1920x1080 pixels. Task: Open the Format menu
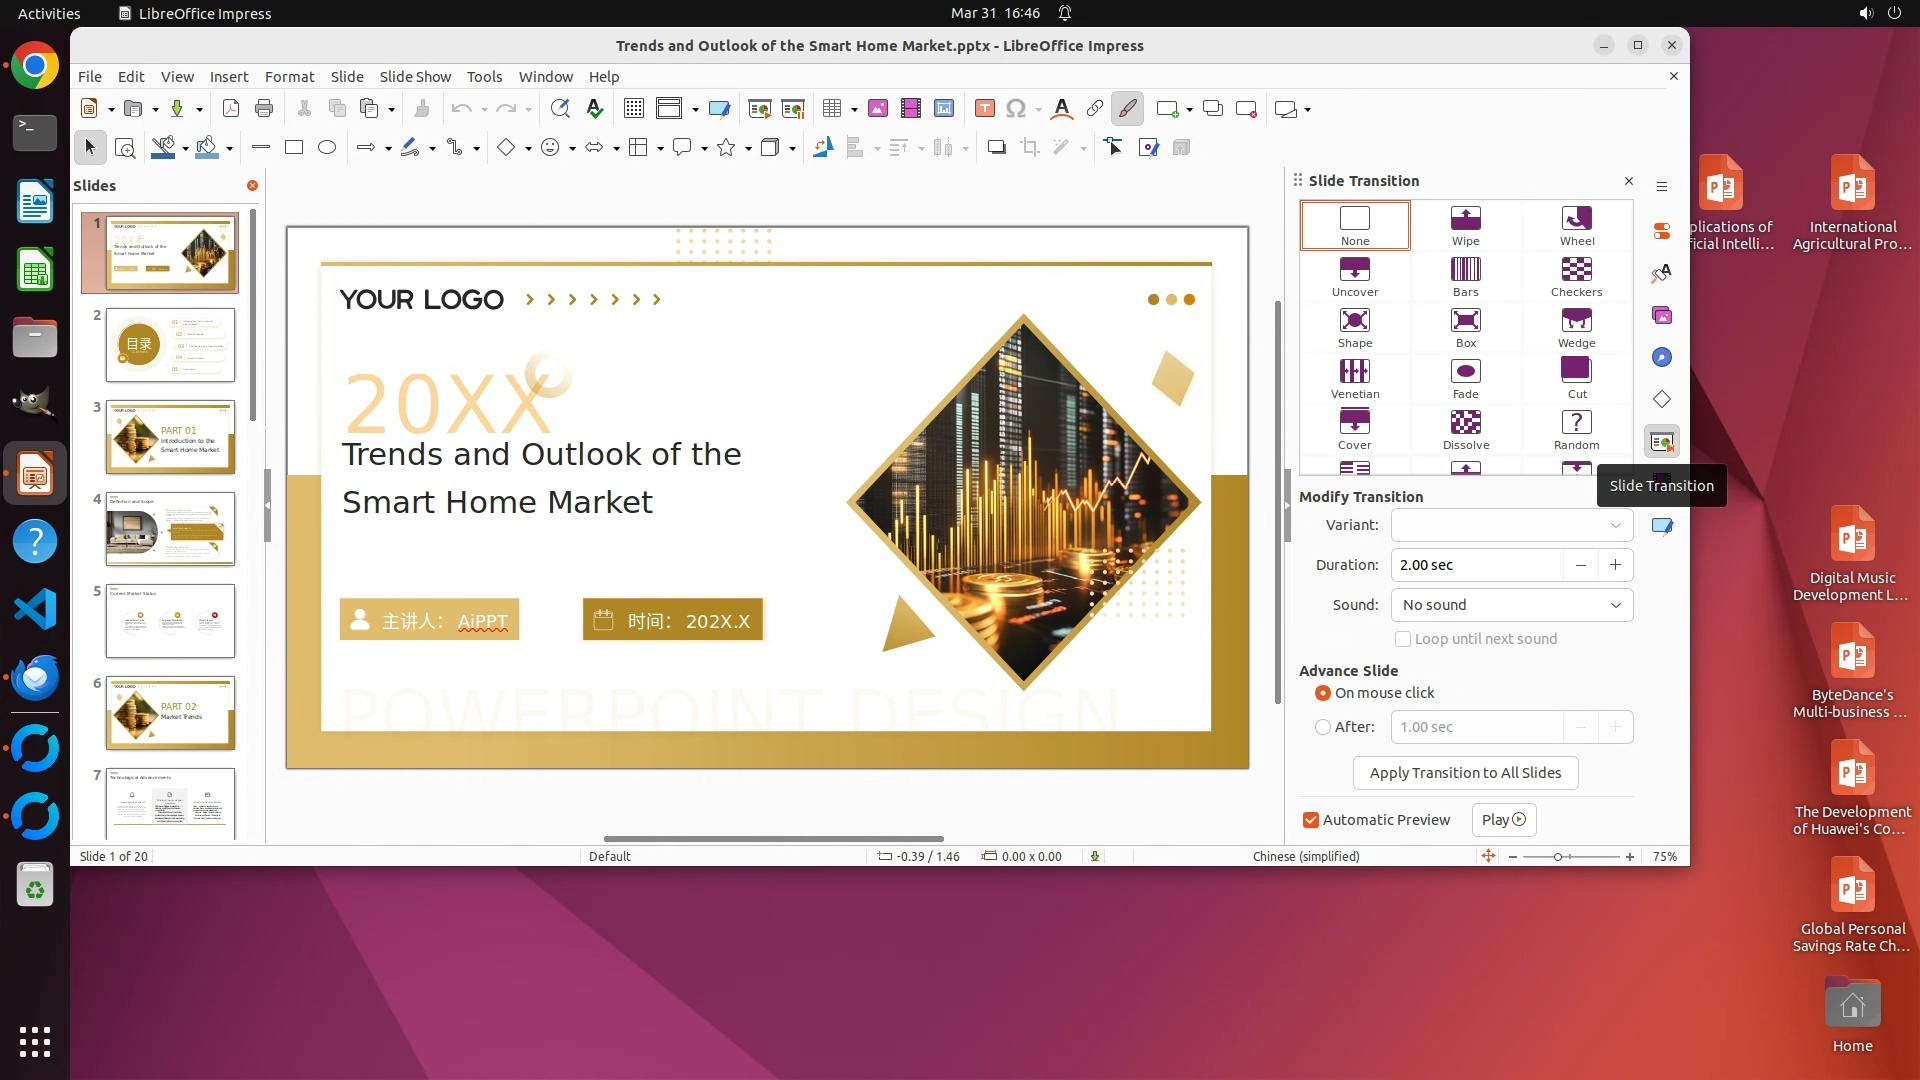[289, 77]
